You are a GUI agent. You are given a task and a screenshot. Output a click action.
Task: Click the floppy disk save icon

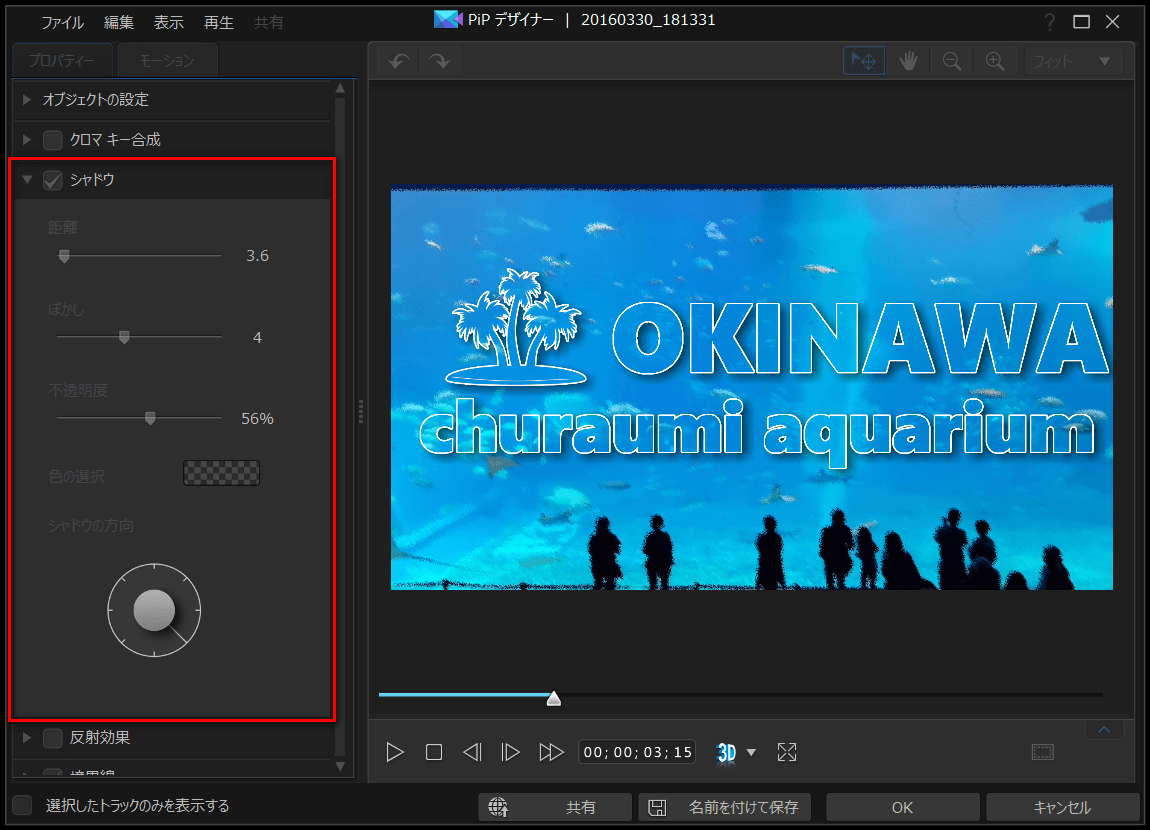[657, 807]
